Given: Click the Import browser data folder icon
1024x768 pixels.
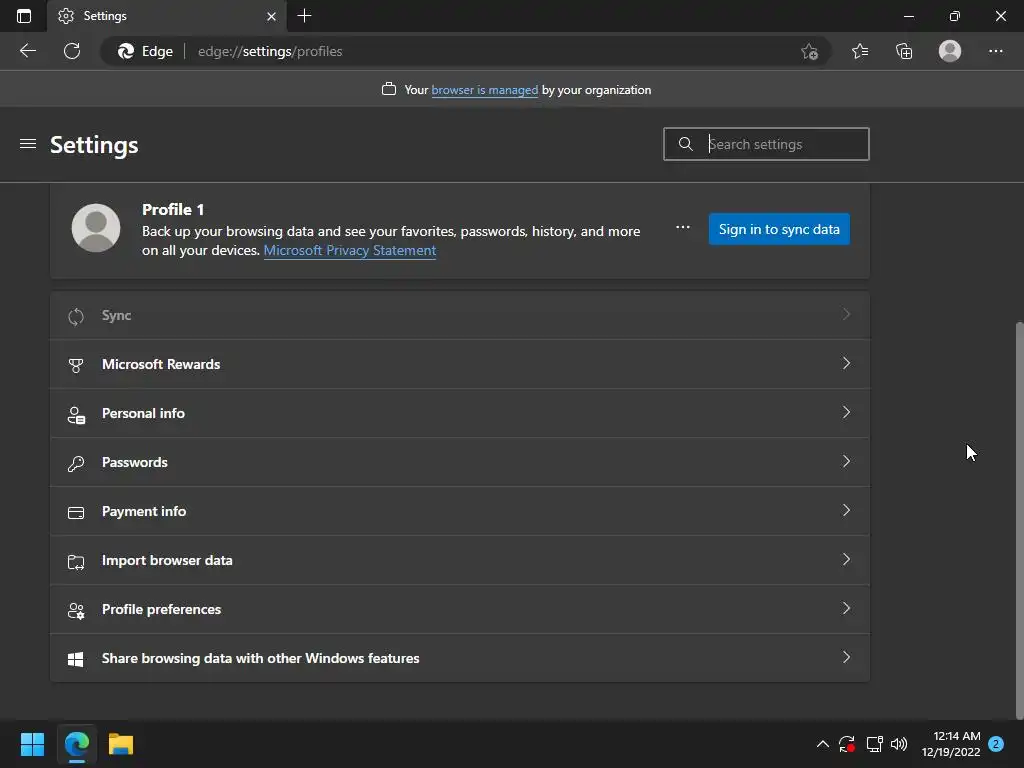Looking at the screenshot, I should [x=76, y=562].
